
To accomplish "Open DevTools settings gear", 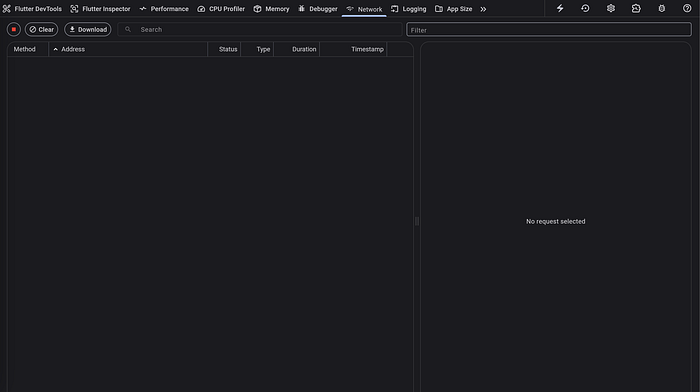I will pyautogui.click(x=611, y=8).
